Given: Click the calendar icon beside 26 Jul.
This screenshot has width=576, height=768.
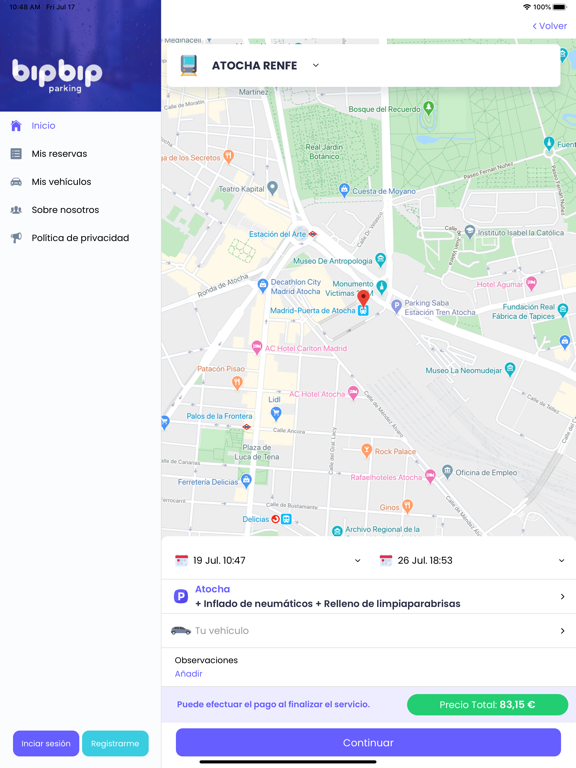Looking at the screenshot, I should [x=386, y=560].
